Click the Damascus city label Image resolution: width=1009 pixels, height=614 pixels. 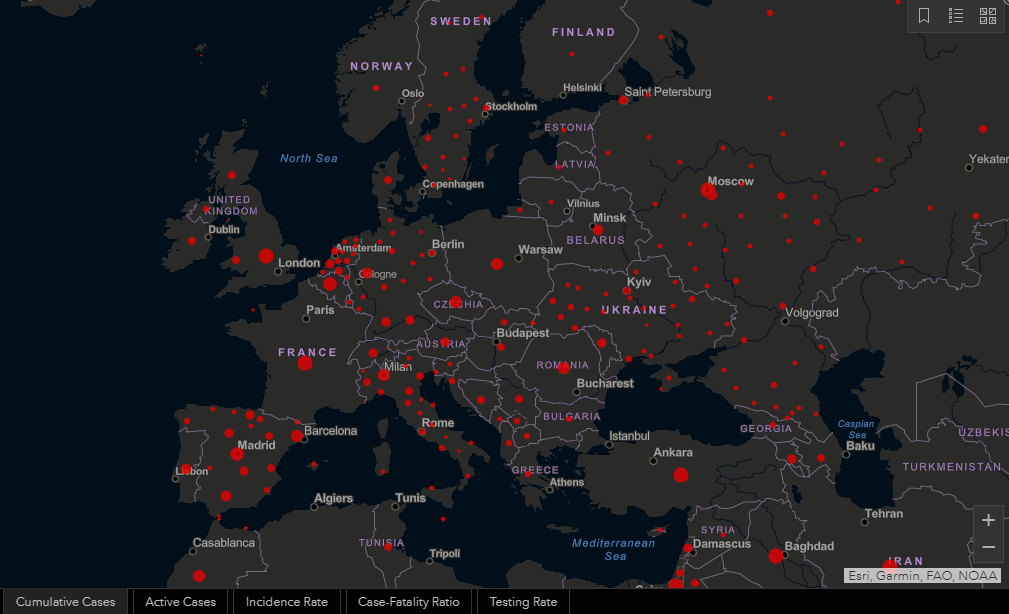(721, 544)
